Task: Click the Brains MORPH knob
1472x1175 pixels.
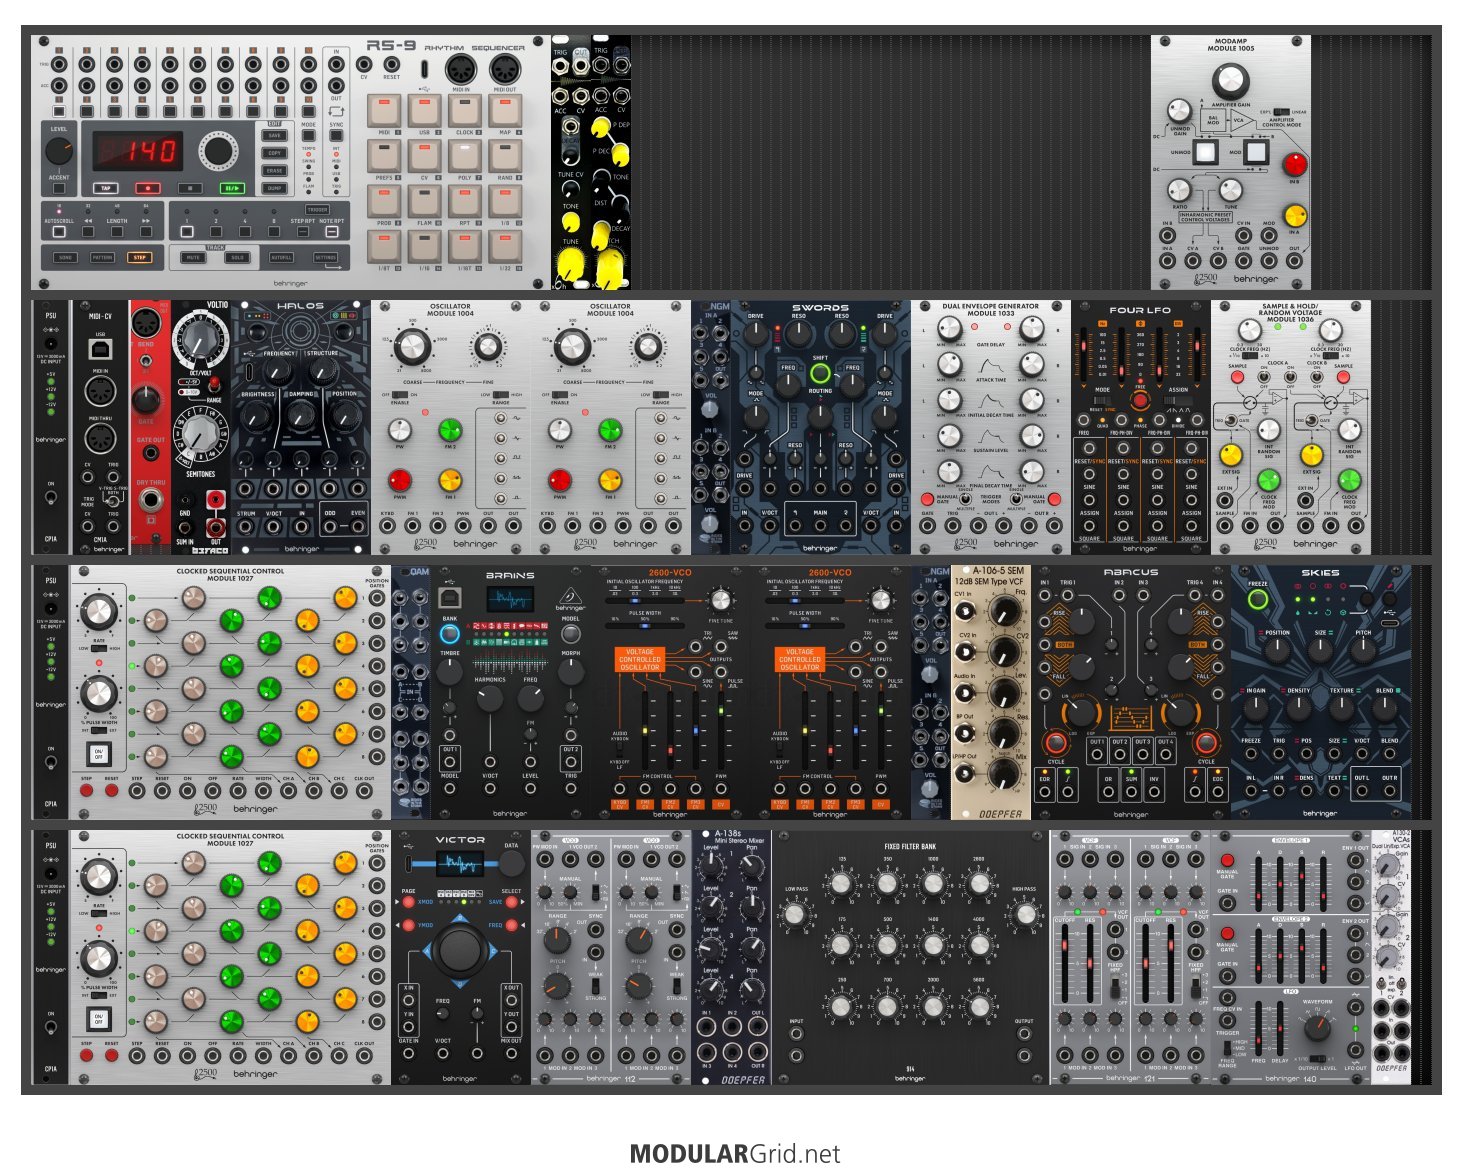Action: (x=570, y=672)
